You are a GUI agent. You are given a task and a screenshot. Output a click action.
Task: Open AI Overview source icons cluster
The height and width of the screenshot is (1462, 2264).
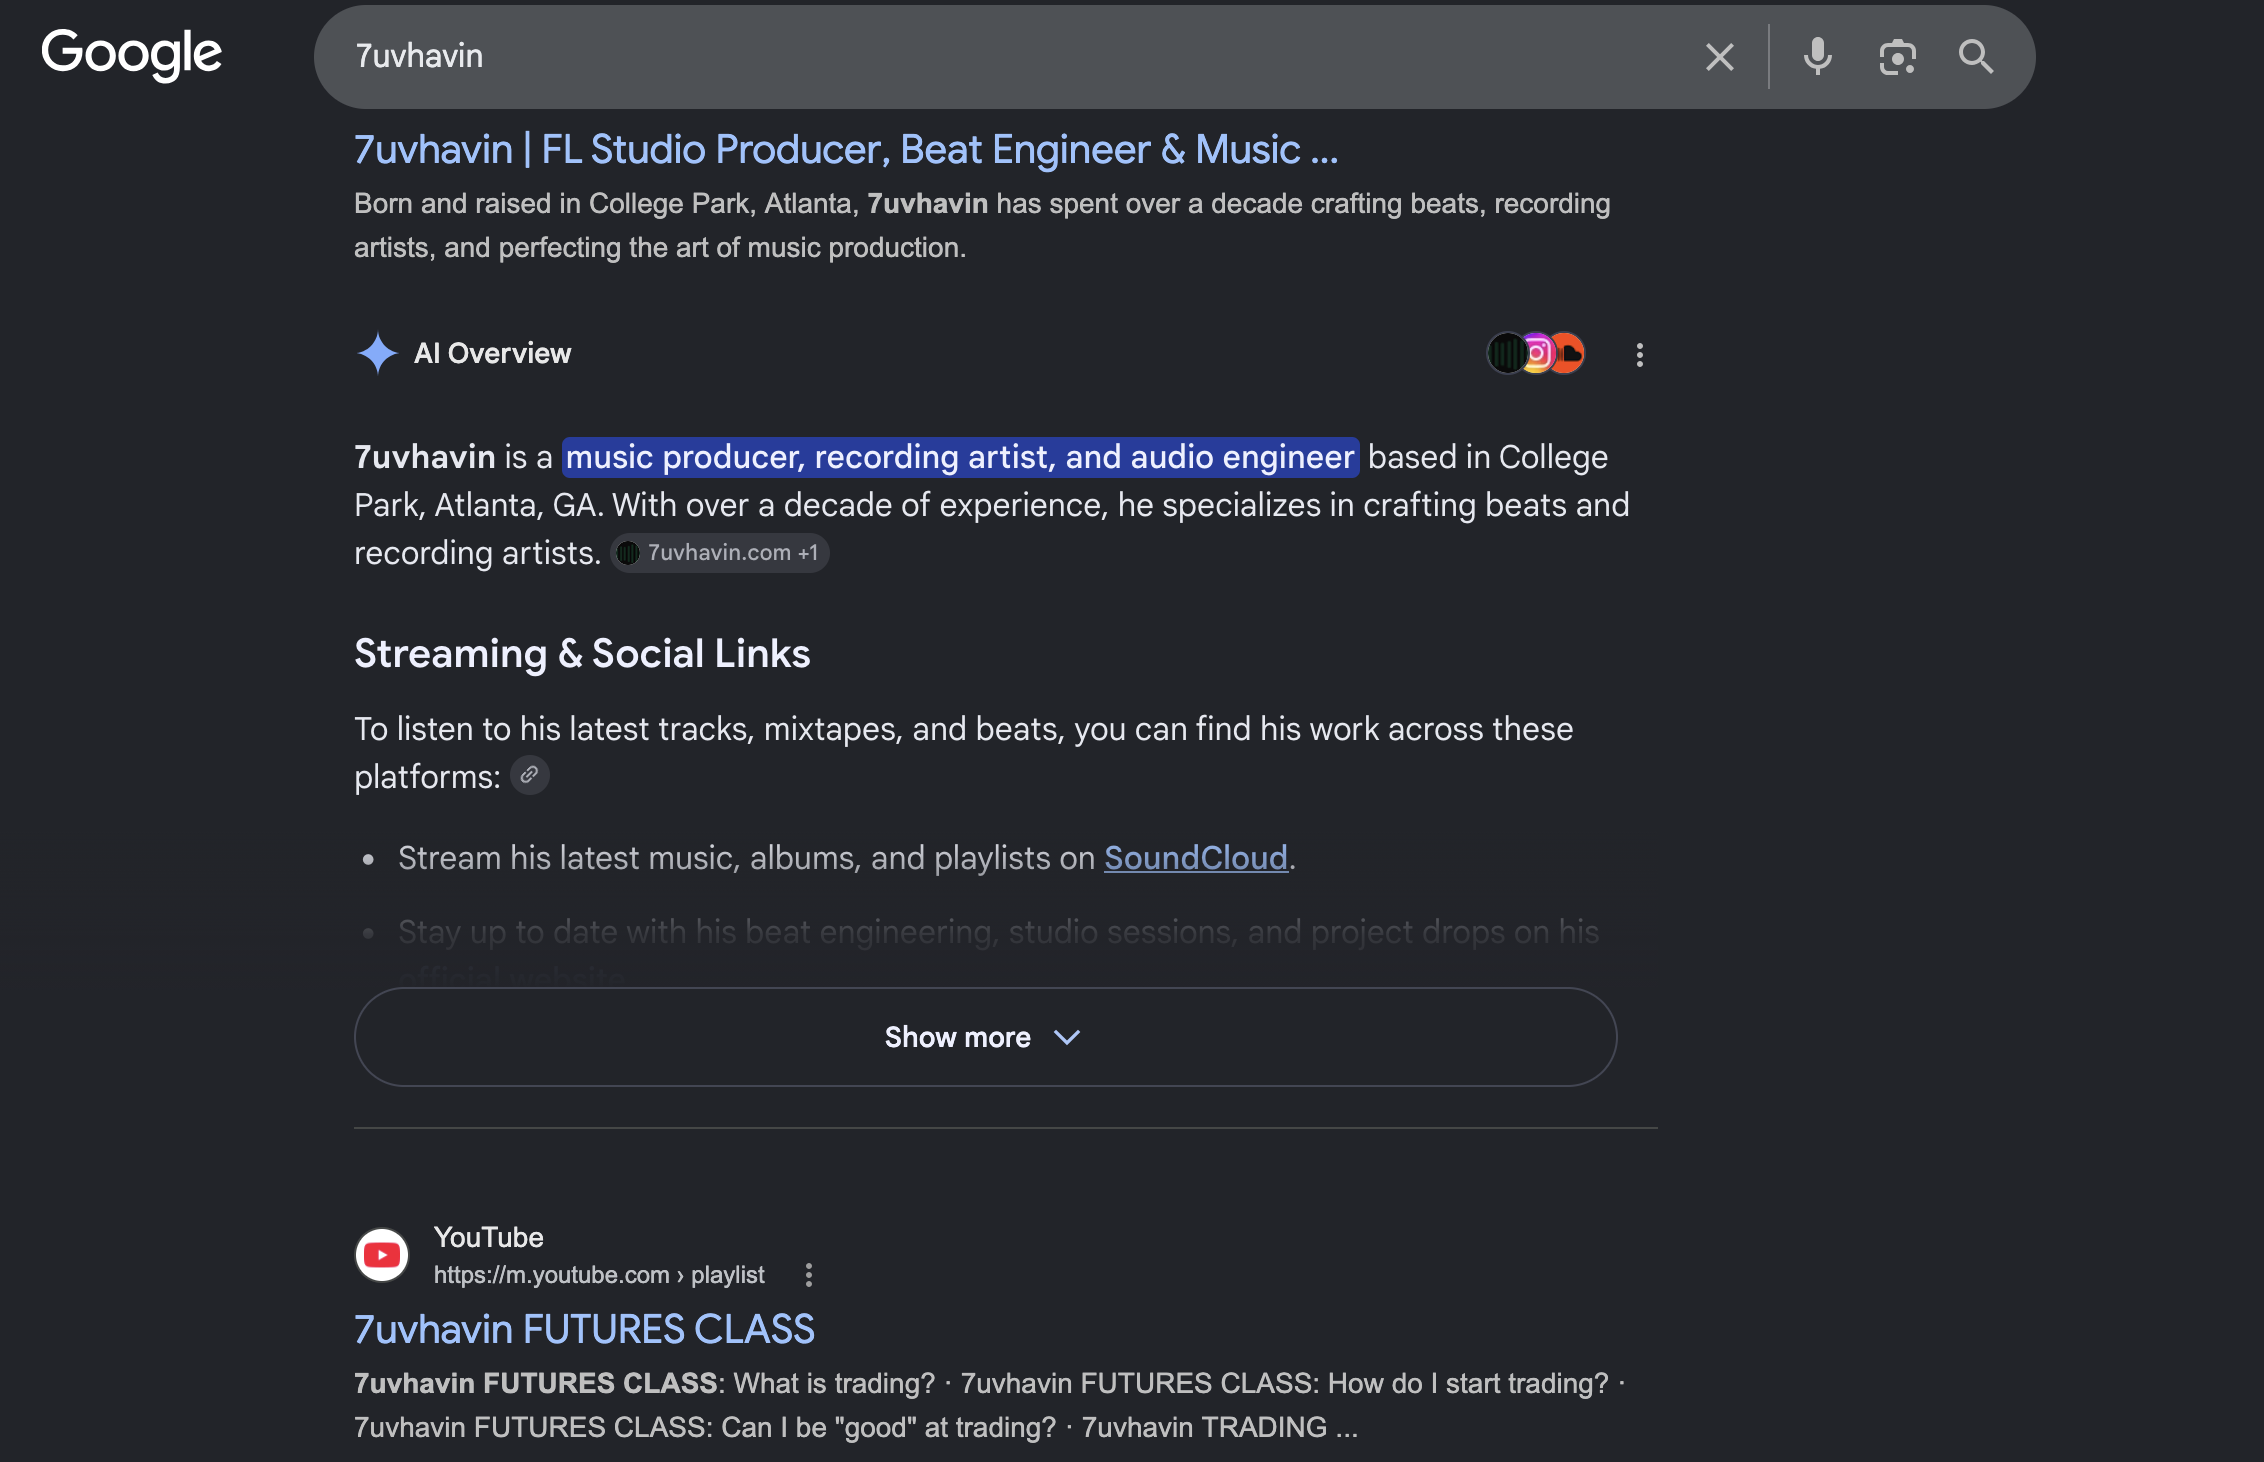tap(1536, 353)
